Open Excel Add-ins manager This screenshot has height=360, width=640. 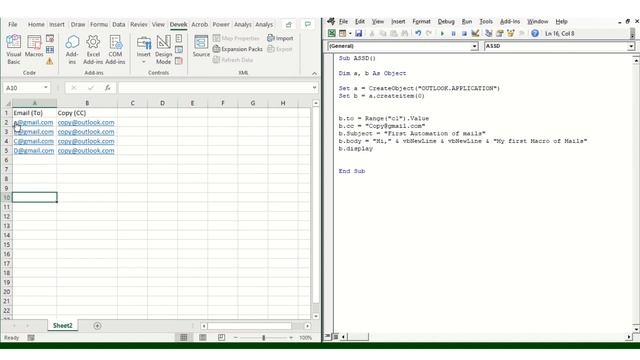coord(93,49)
